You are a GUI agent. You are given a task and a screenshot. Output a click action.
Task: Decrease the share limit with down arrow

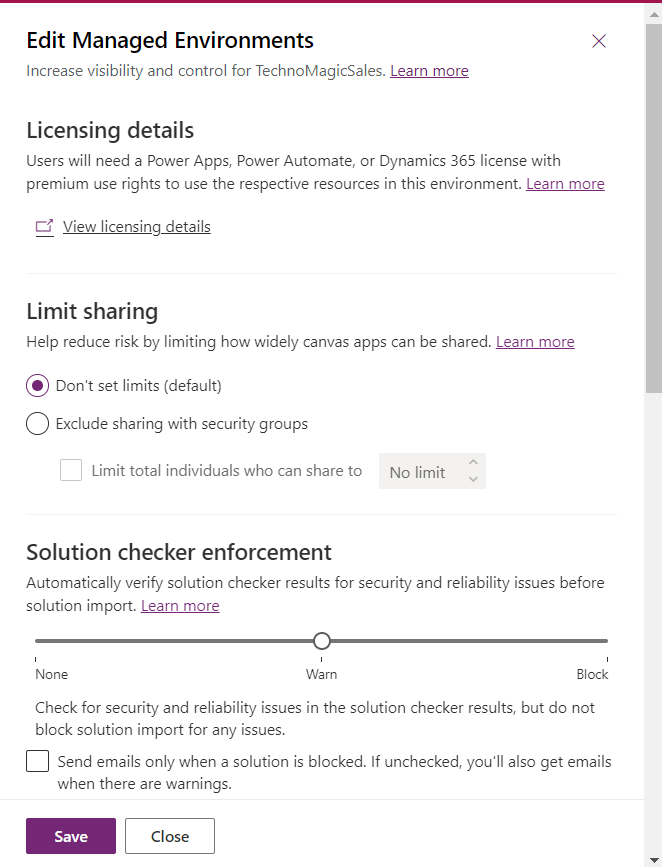point(474,480)
